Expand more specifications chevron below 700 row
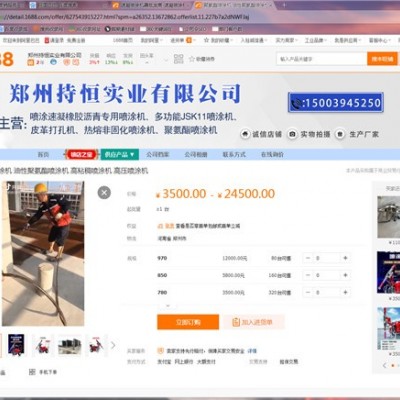Image resolution: width=400 pixels, height=400 pixels. (x=168, y=305)
